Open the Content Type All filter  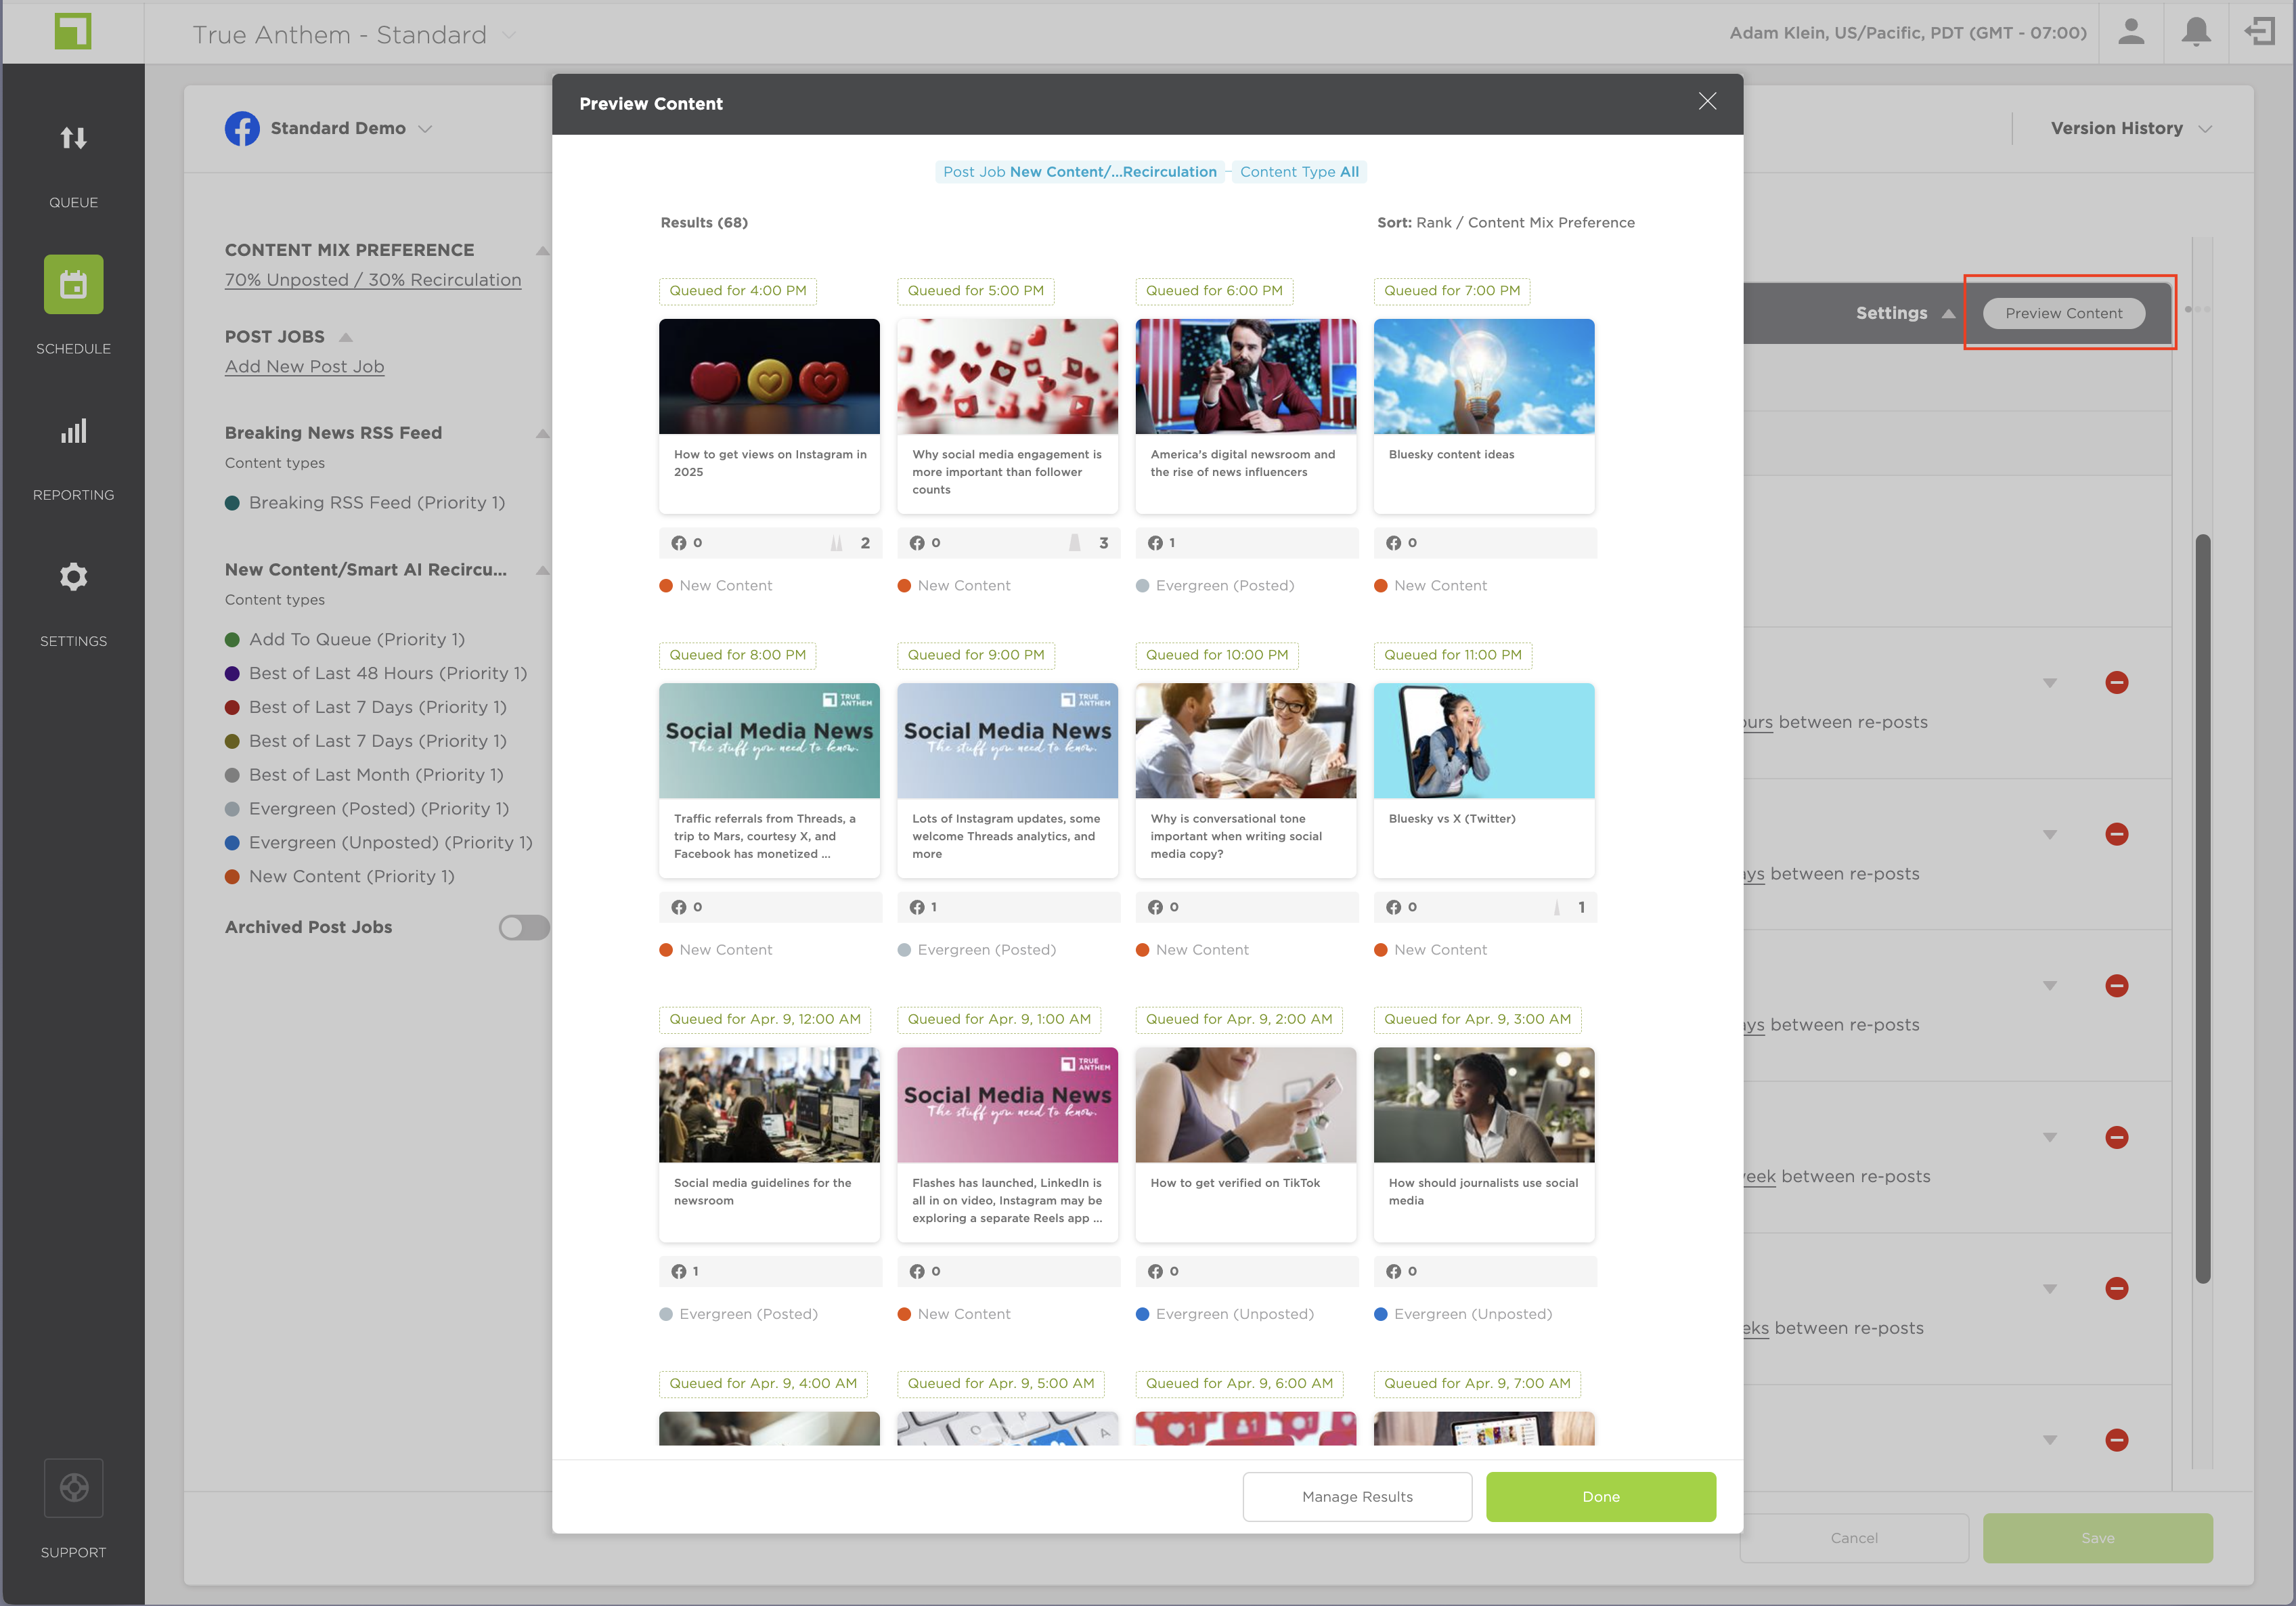point(1299,172)
